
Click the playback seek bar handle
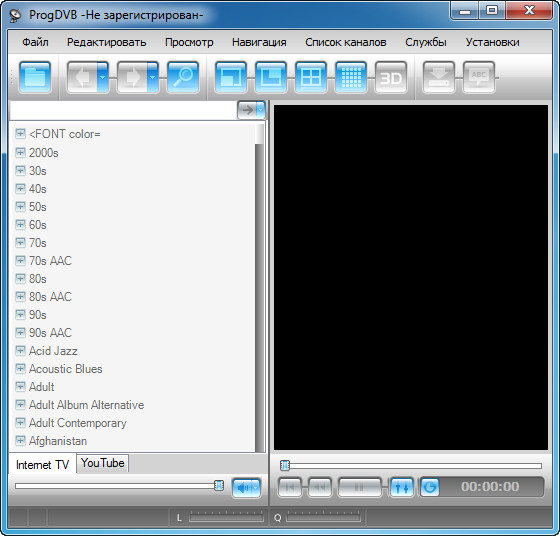(285, 465)
